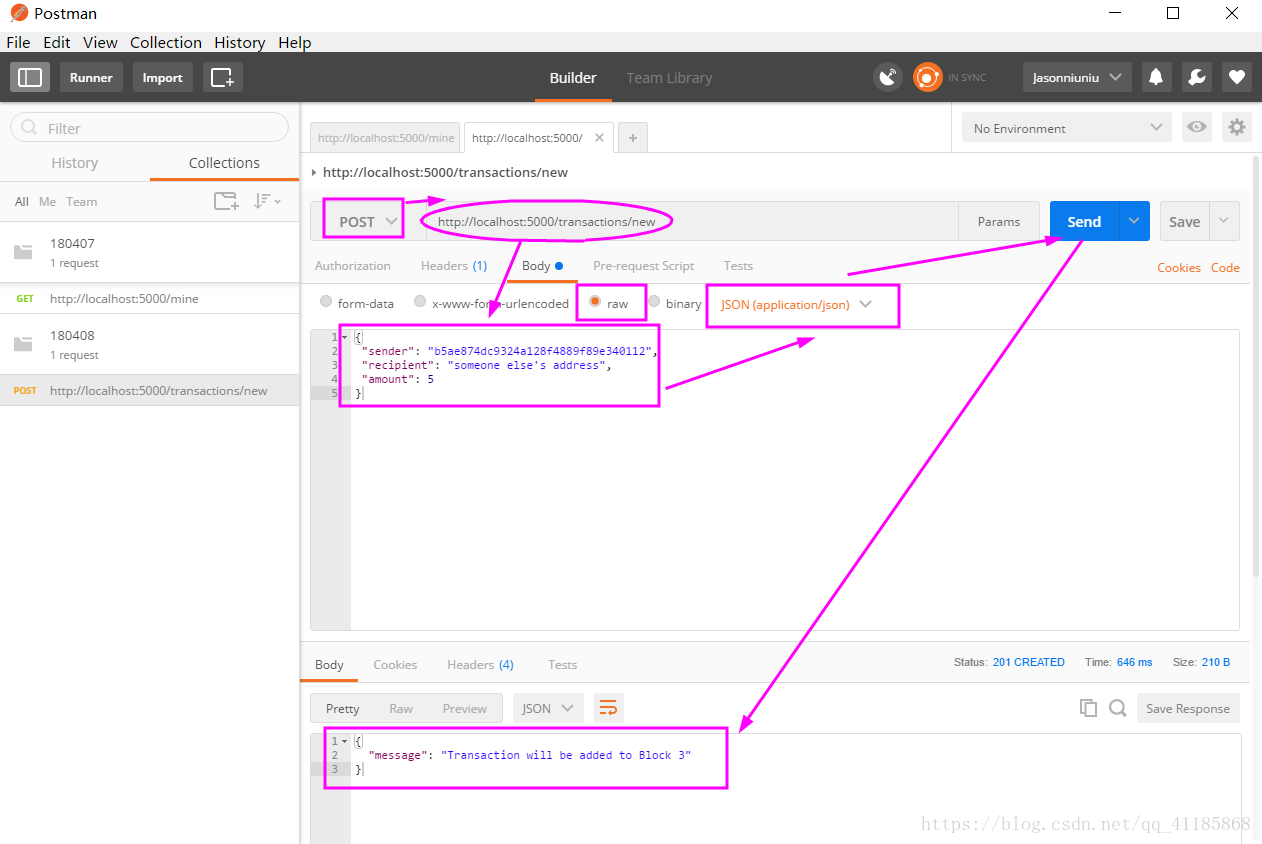This screenshot has width=1262, height=844.
Task: Close the active localhost:5000/ tab
Action: pyautogui.click(x=600, y=137)
